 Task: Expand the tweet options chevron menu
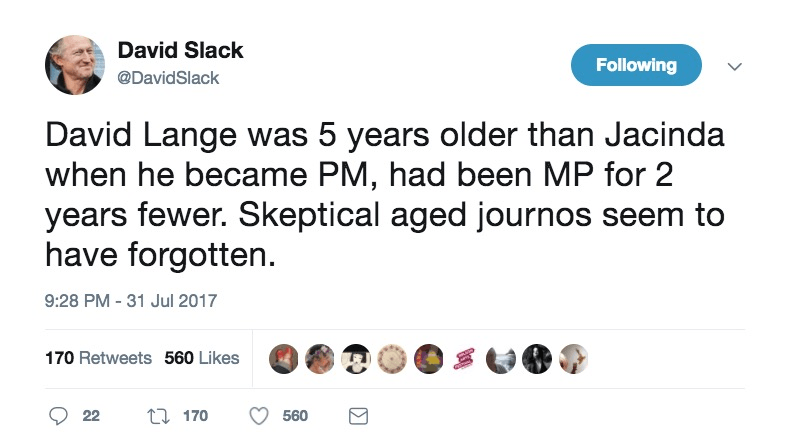point(734,68)
